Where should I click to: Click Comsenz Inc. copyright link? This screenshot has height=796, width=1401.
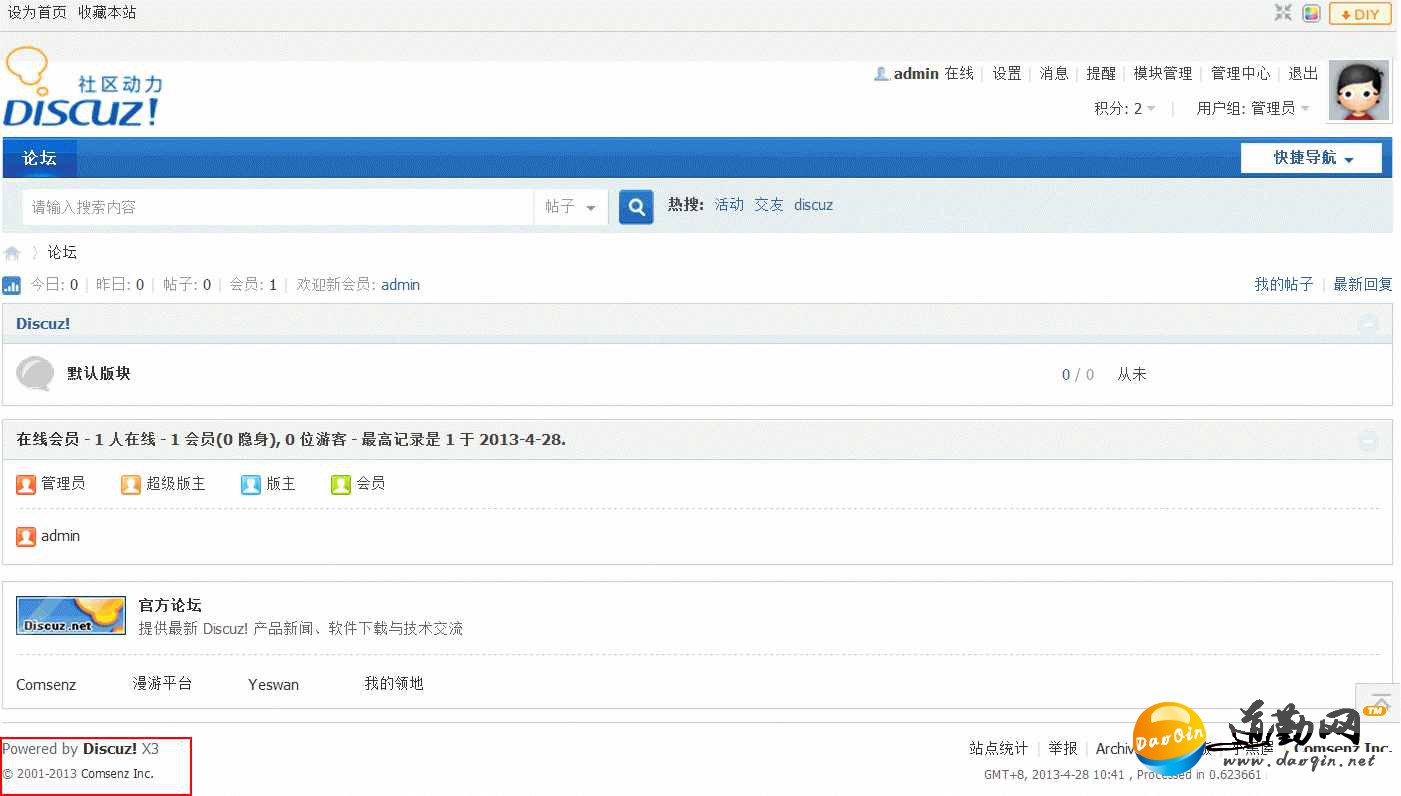118,774
